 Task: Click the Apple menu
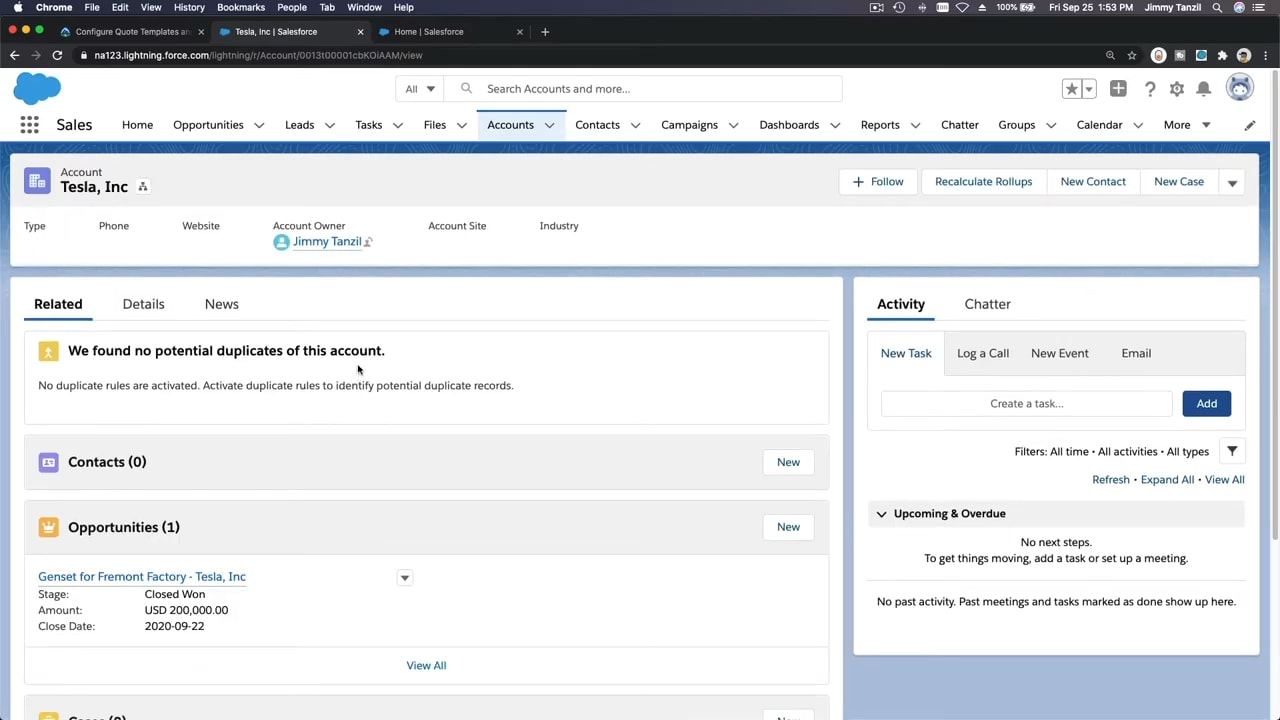[18, 7]
